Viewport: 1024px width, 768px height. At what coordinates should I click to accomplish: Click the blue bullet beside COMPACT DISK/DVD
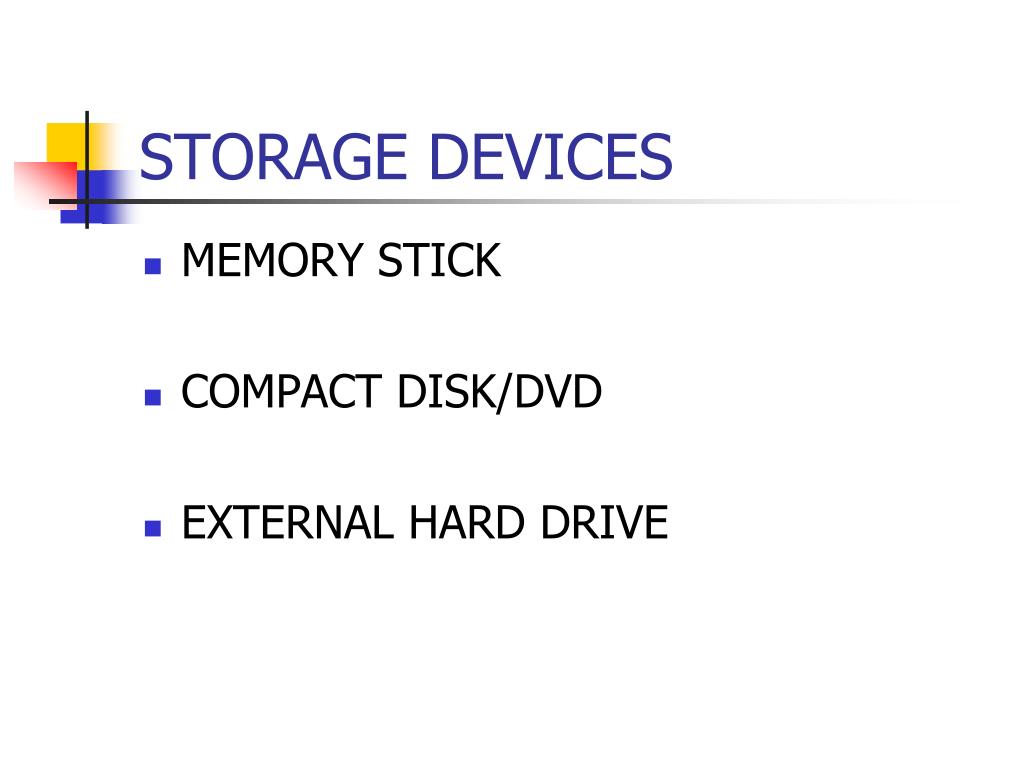pyautogui.click(x=153, y=398)
